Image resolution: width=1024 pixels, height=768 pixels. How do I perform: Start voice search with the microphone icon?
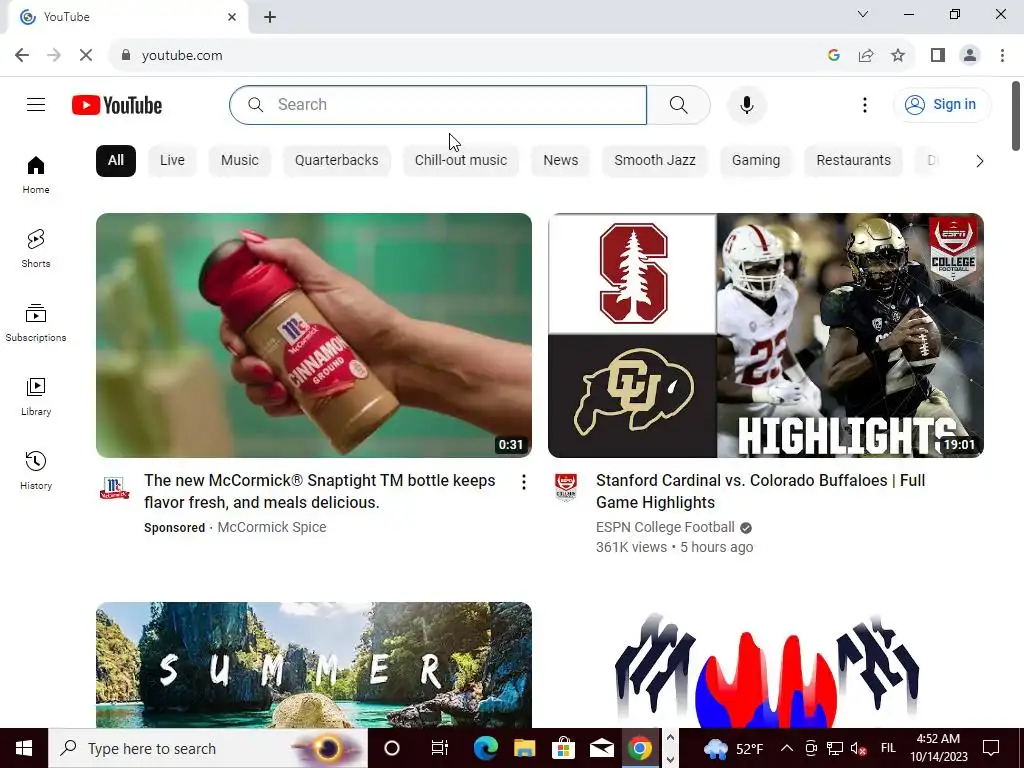click(746, 104)
